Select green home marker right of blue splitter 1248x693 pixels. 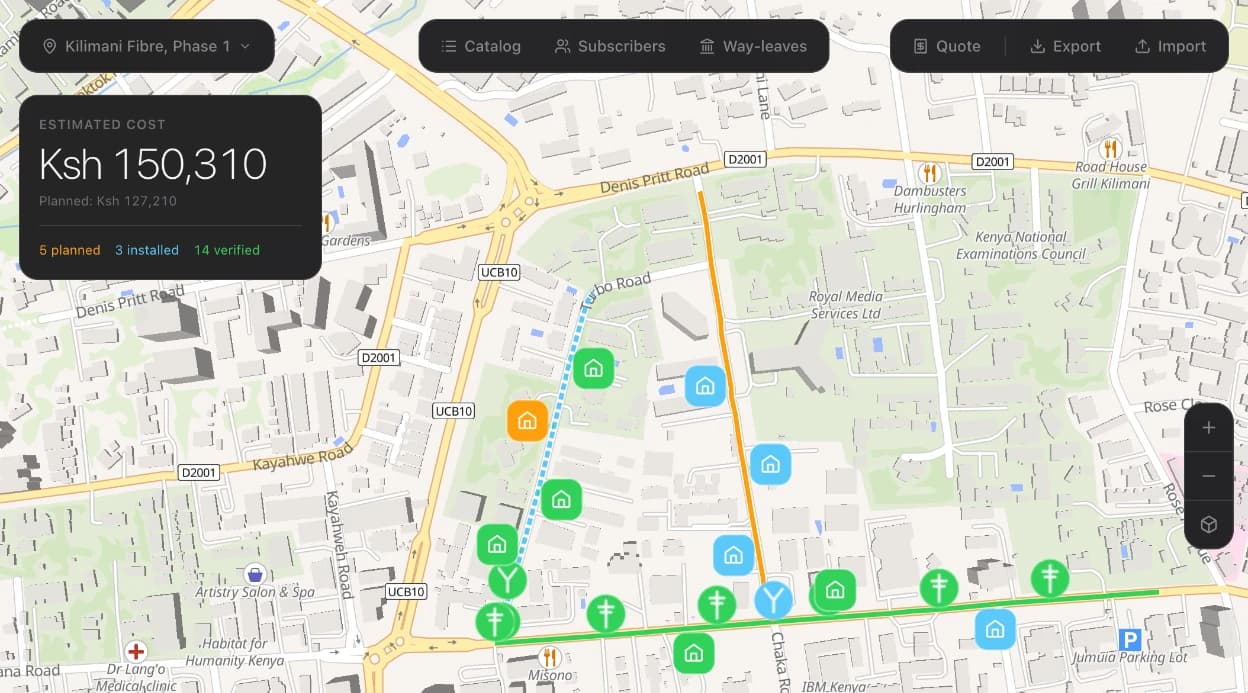(x=835, y=590)
